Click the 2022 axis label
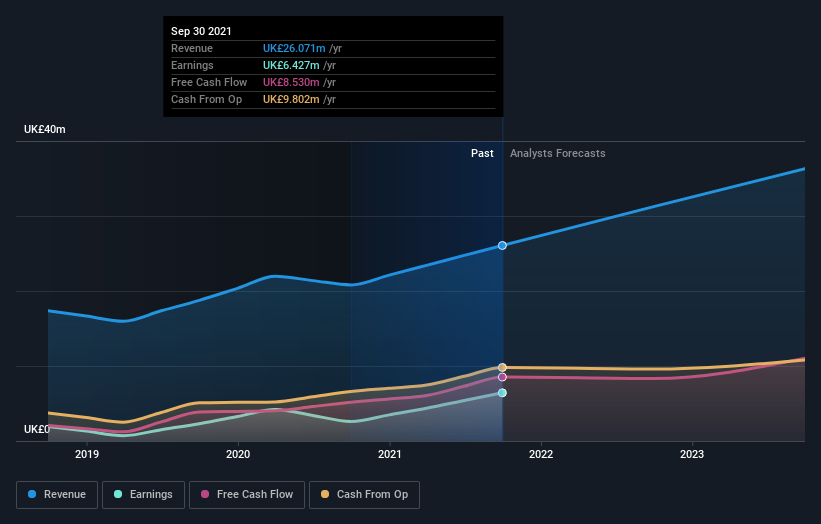Screen dimensions: 821x524 [541, 454]
